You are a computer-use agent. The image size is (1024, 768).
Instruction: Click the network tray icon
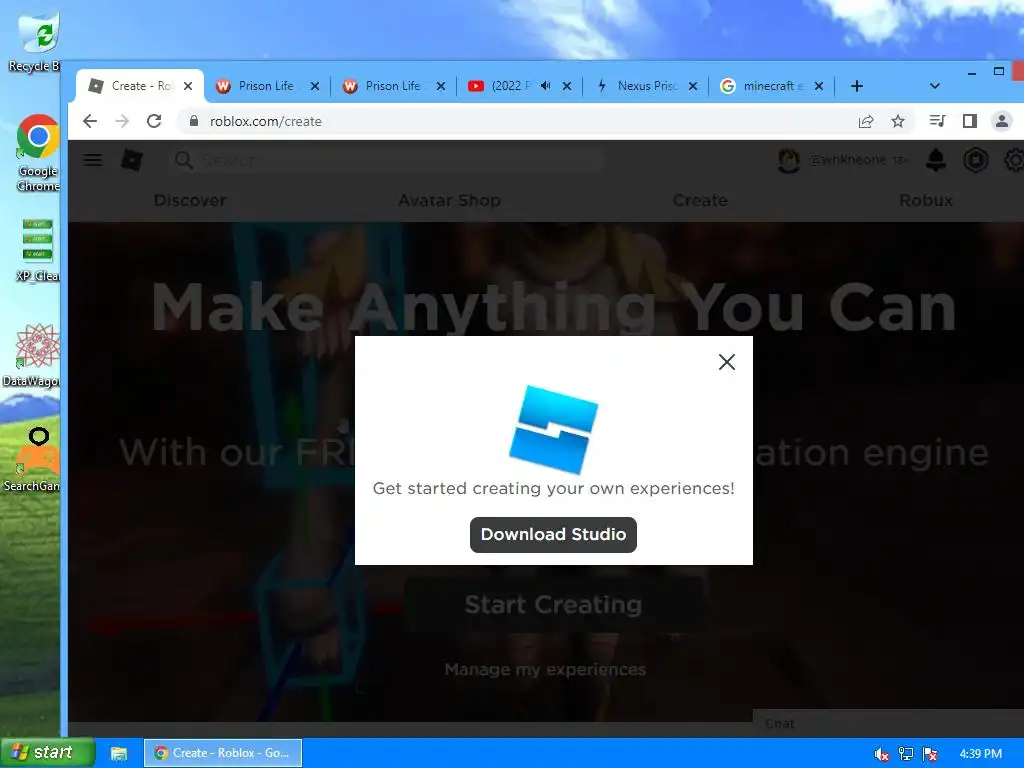[906, 754]
